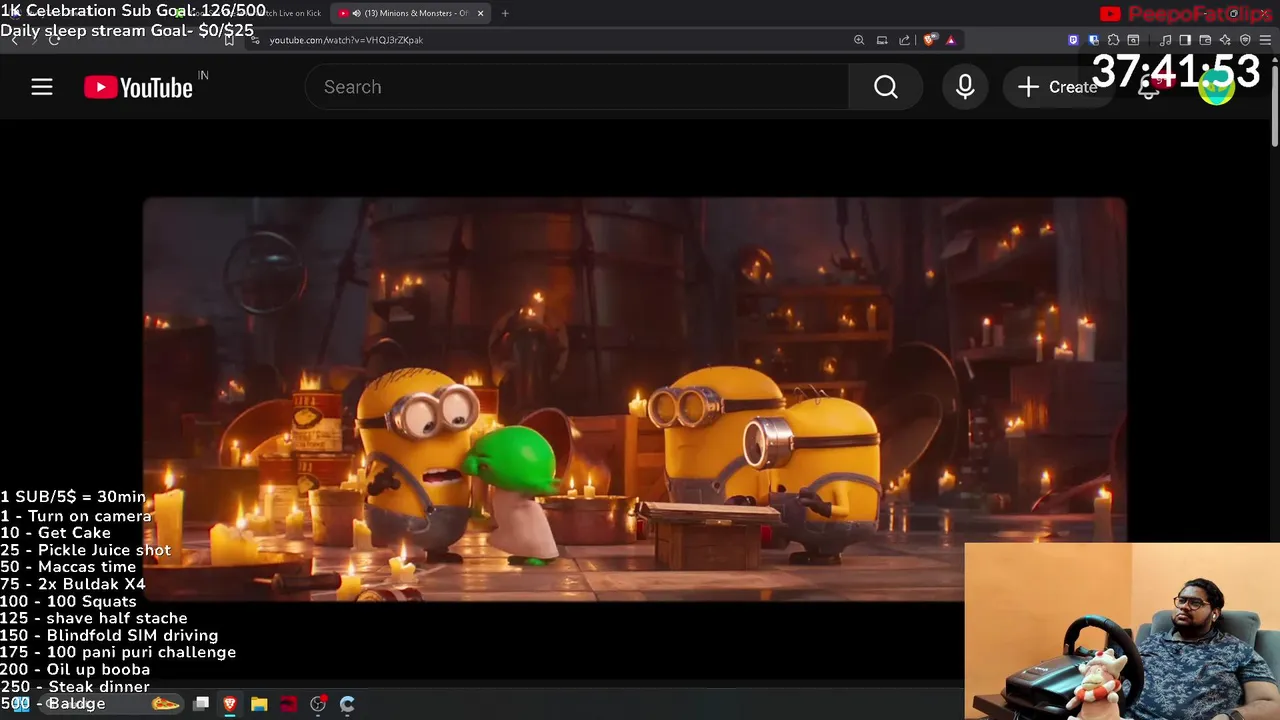Image resolution: width=1280 pixels, height=720 pixels.
Task: Open Task View on the taskbar
Action: pos(201,704)
